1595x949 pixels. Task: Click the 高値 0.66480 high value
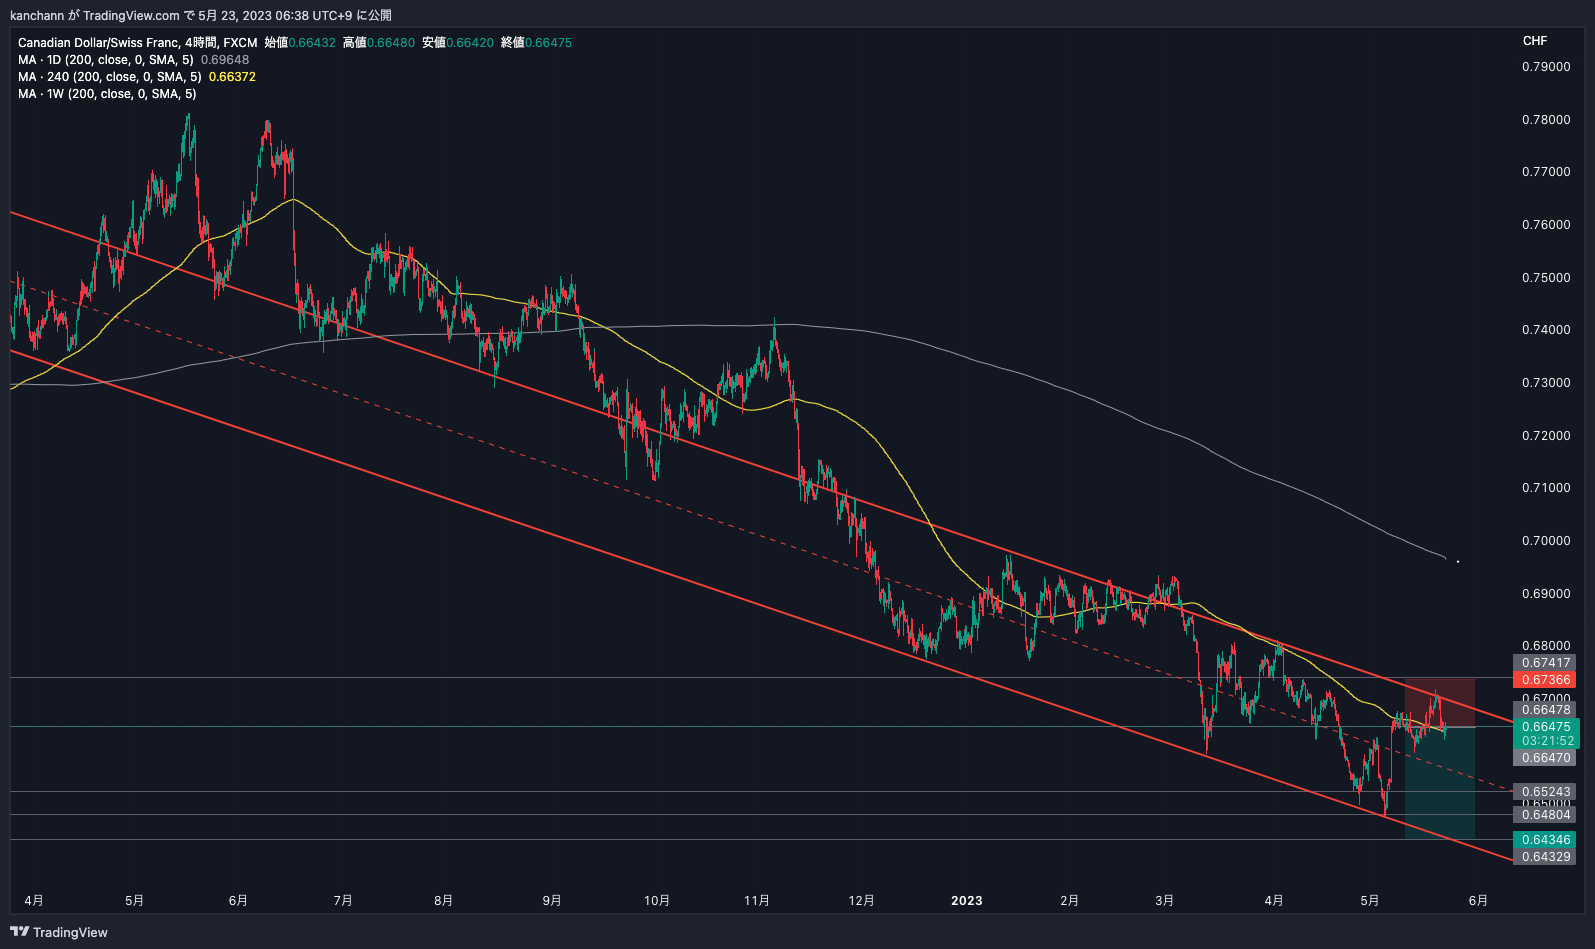379,43
